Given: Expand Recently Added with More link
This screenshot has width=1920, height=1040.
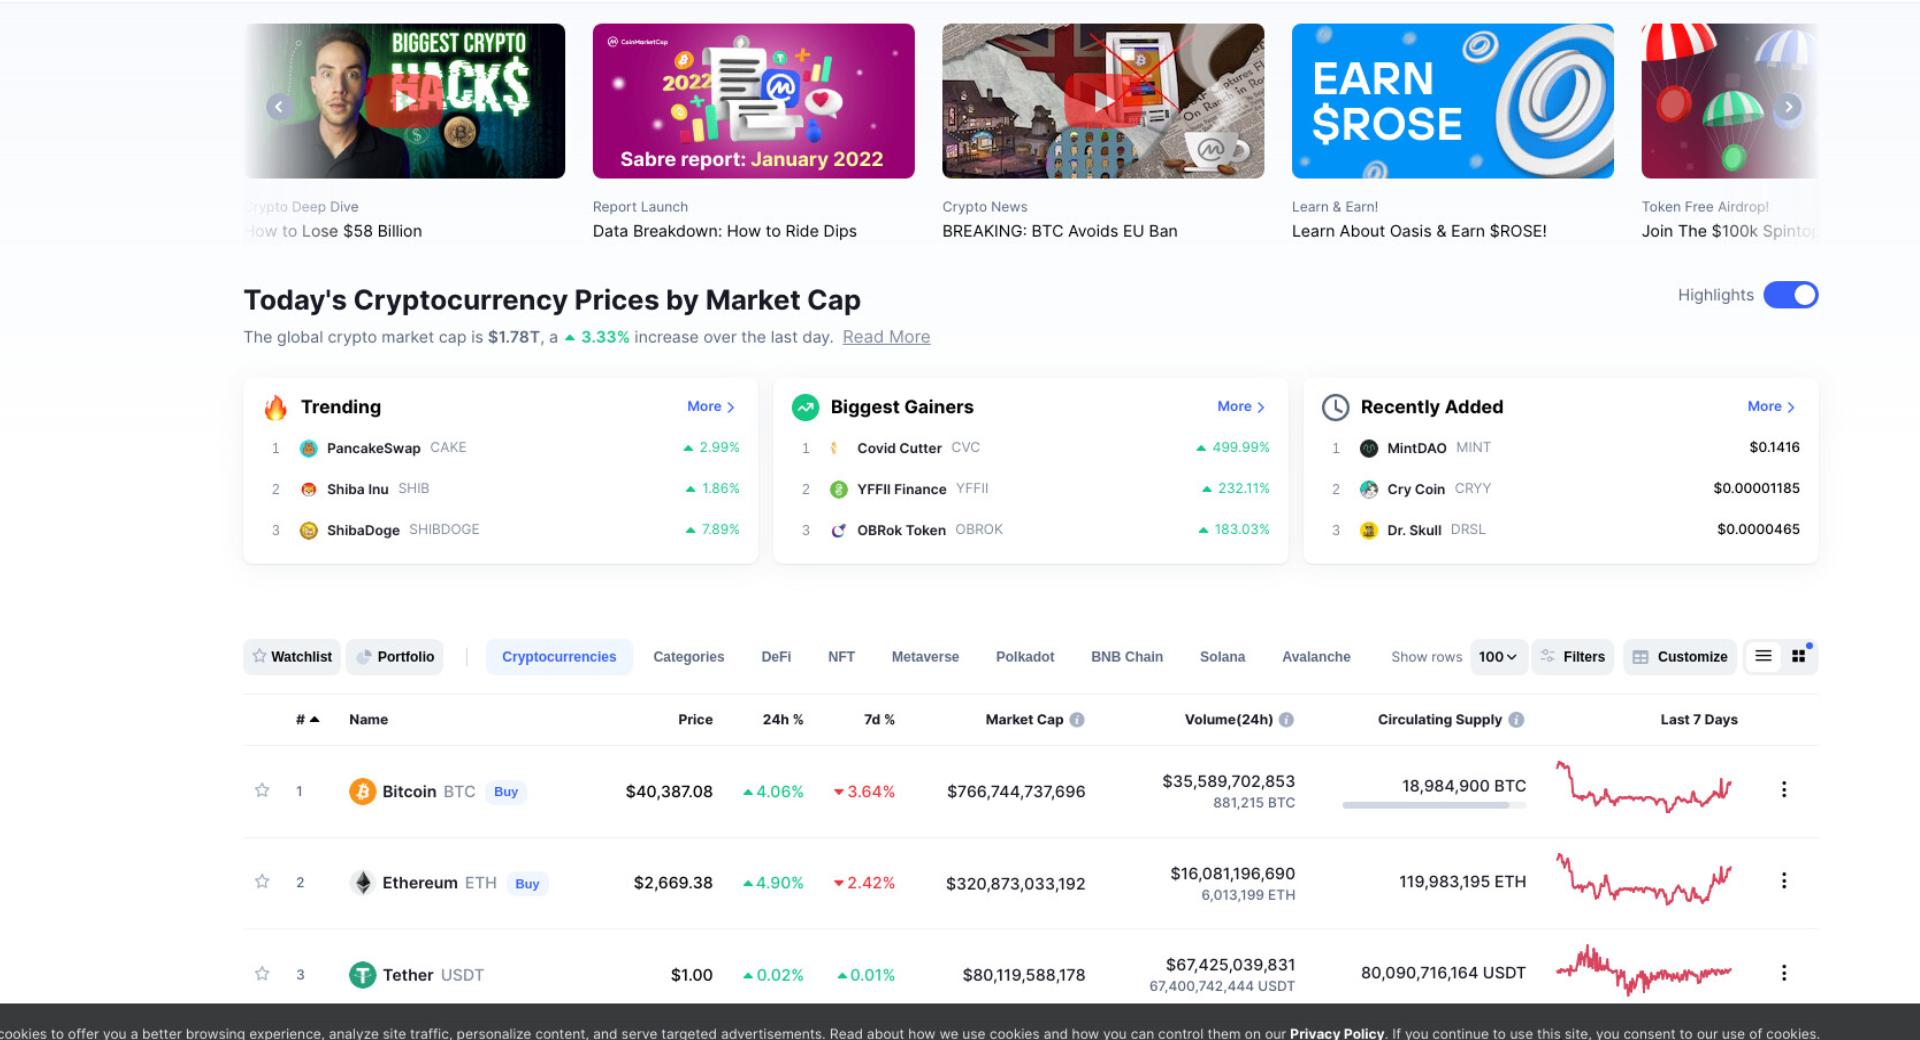Looking at the screenshot, I should coord(1771,407).
